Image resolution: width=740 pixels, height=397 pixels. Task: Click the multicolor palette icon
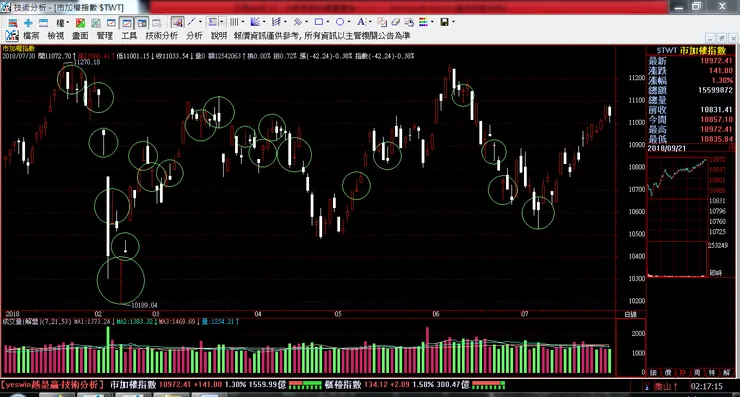(423, 22)
